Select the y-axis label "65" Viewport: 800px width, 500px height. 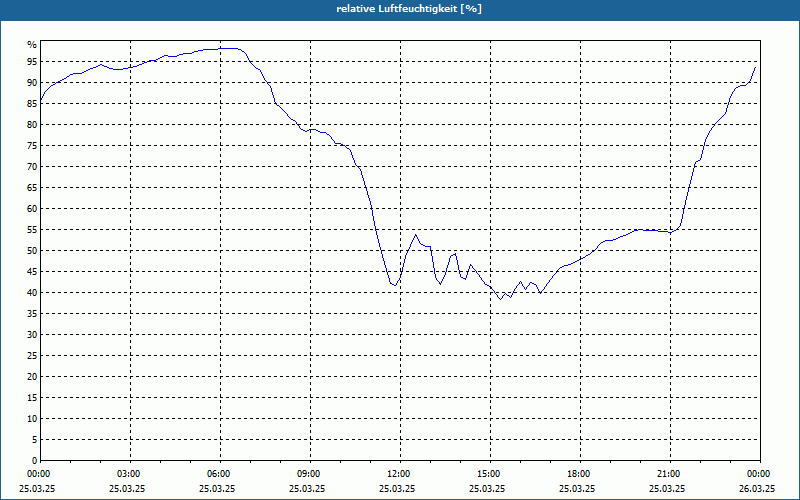coord(32,188)
